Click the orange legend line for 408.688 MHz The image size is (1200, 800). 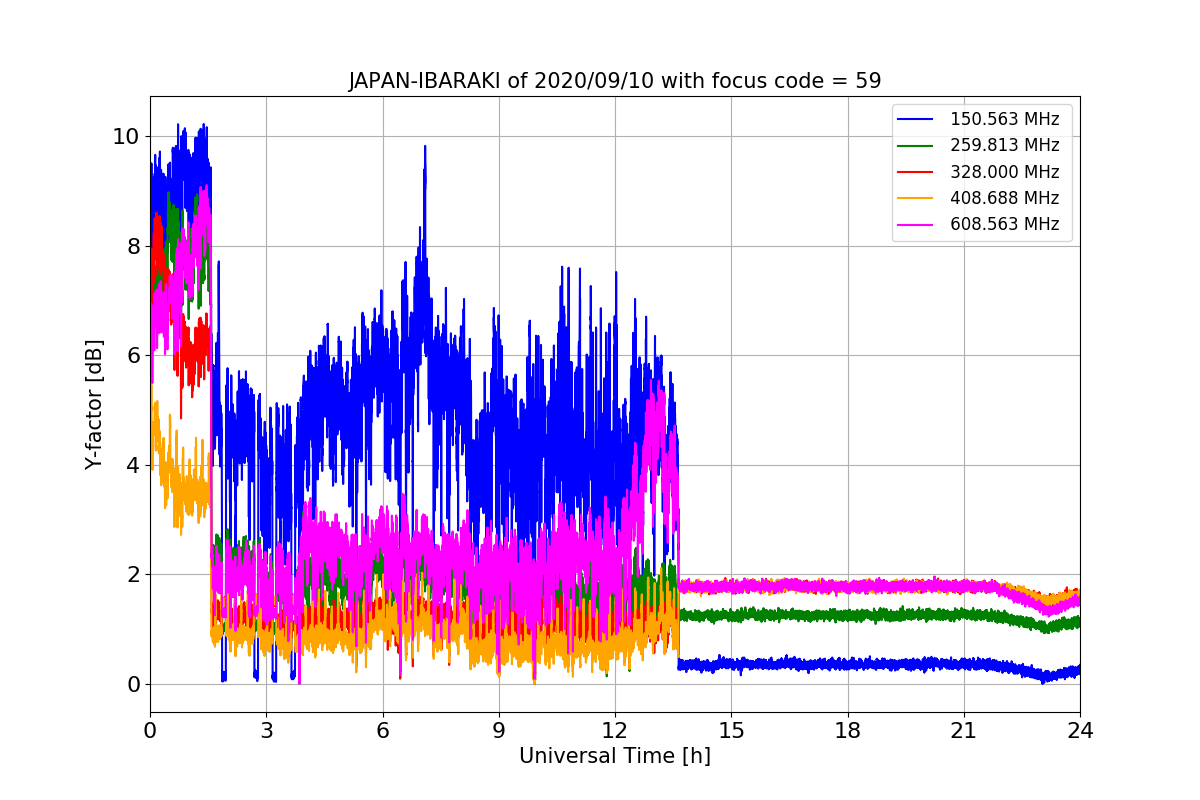915,198
